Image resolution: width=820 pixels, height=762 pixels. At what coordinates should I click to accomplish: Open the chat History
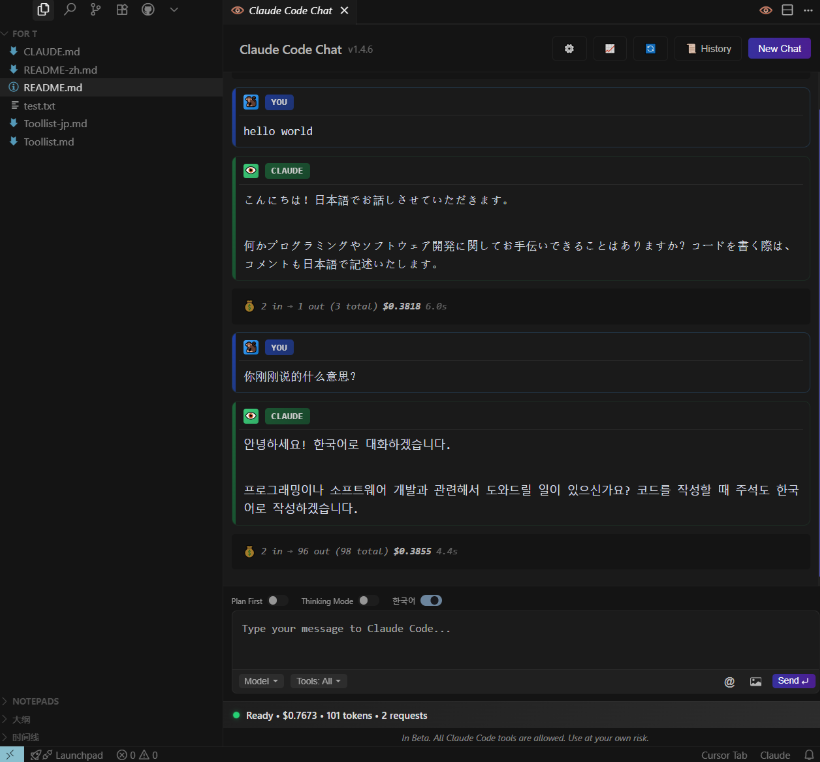click(708, 49)
